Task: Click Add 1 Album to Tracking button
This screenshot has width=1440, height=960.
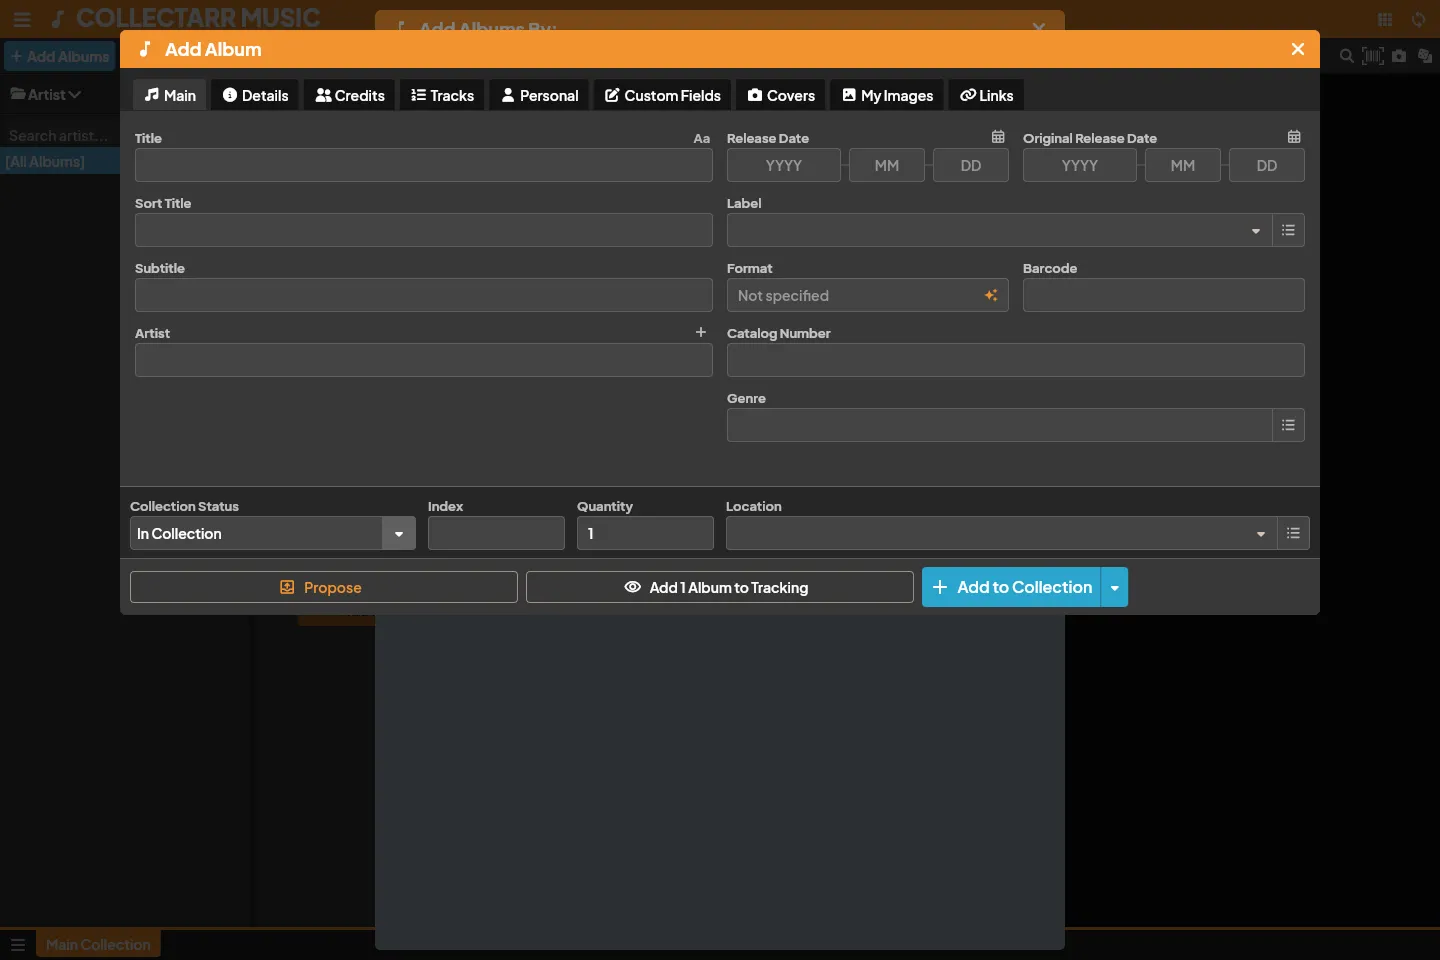Action: [x=720, y=587]
